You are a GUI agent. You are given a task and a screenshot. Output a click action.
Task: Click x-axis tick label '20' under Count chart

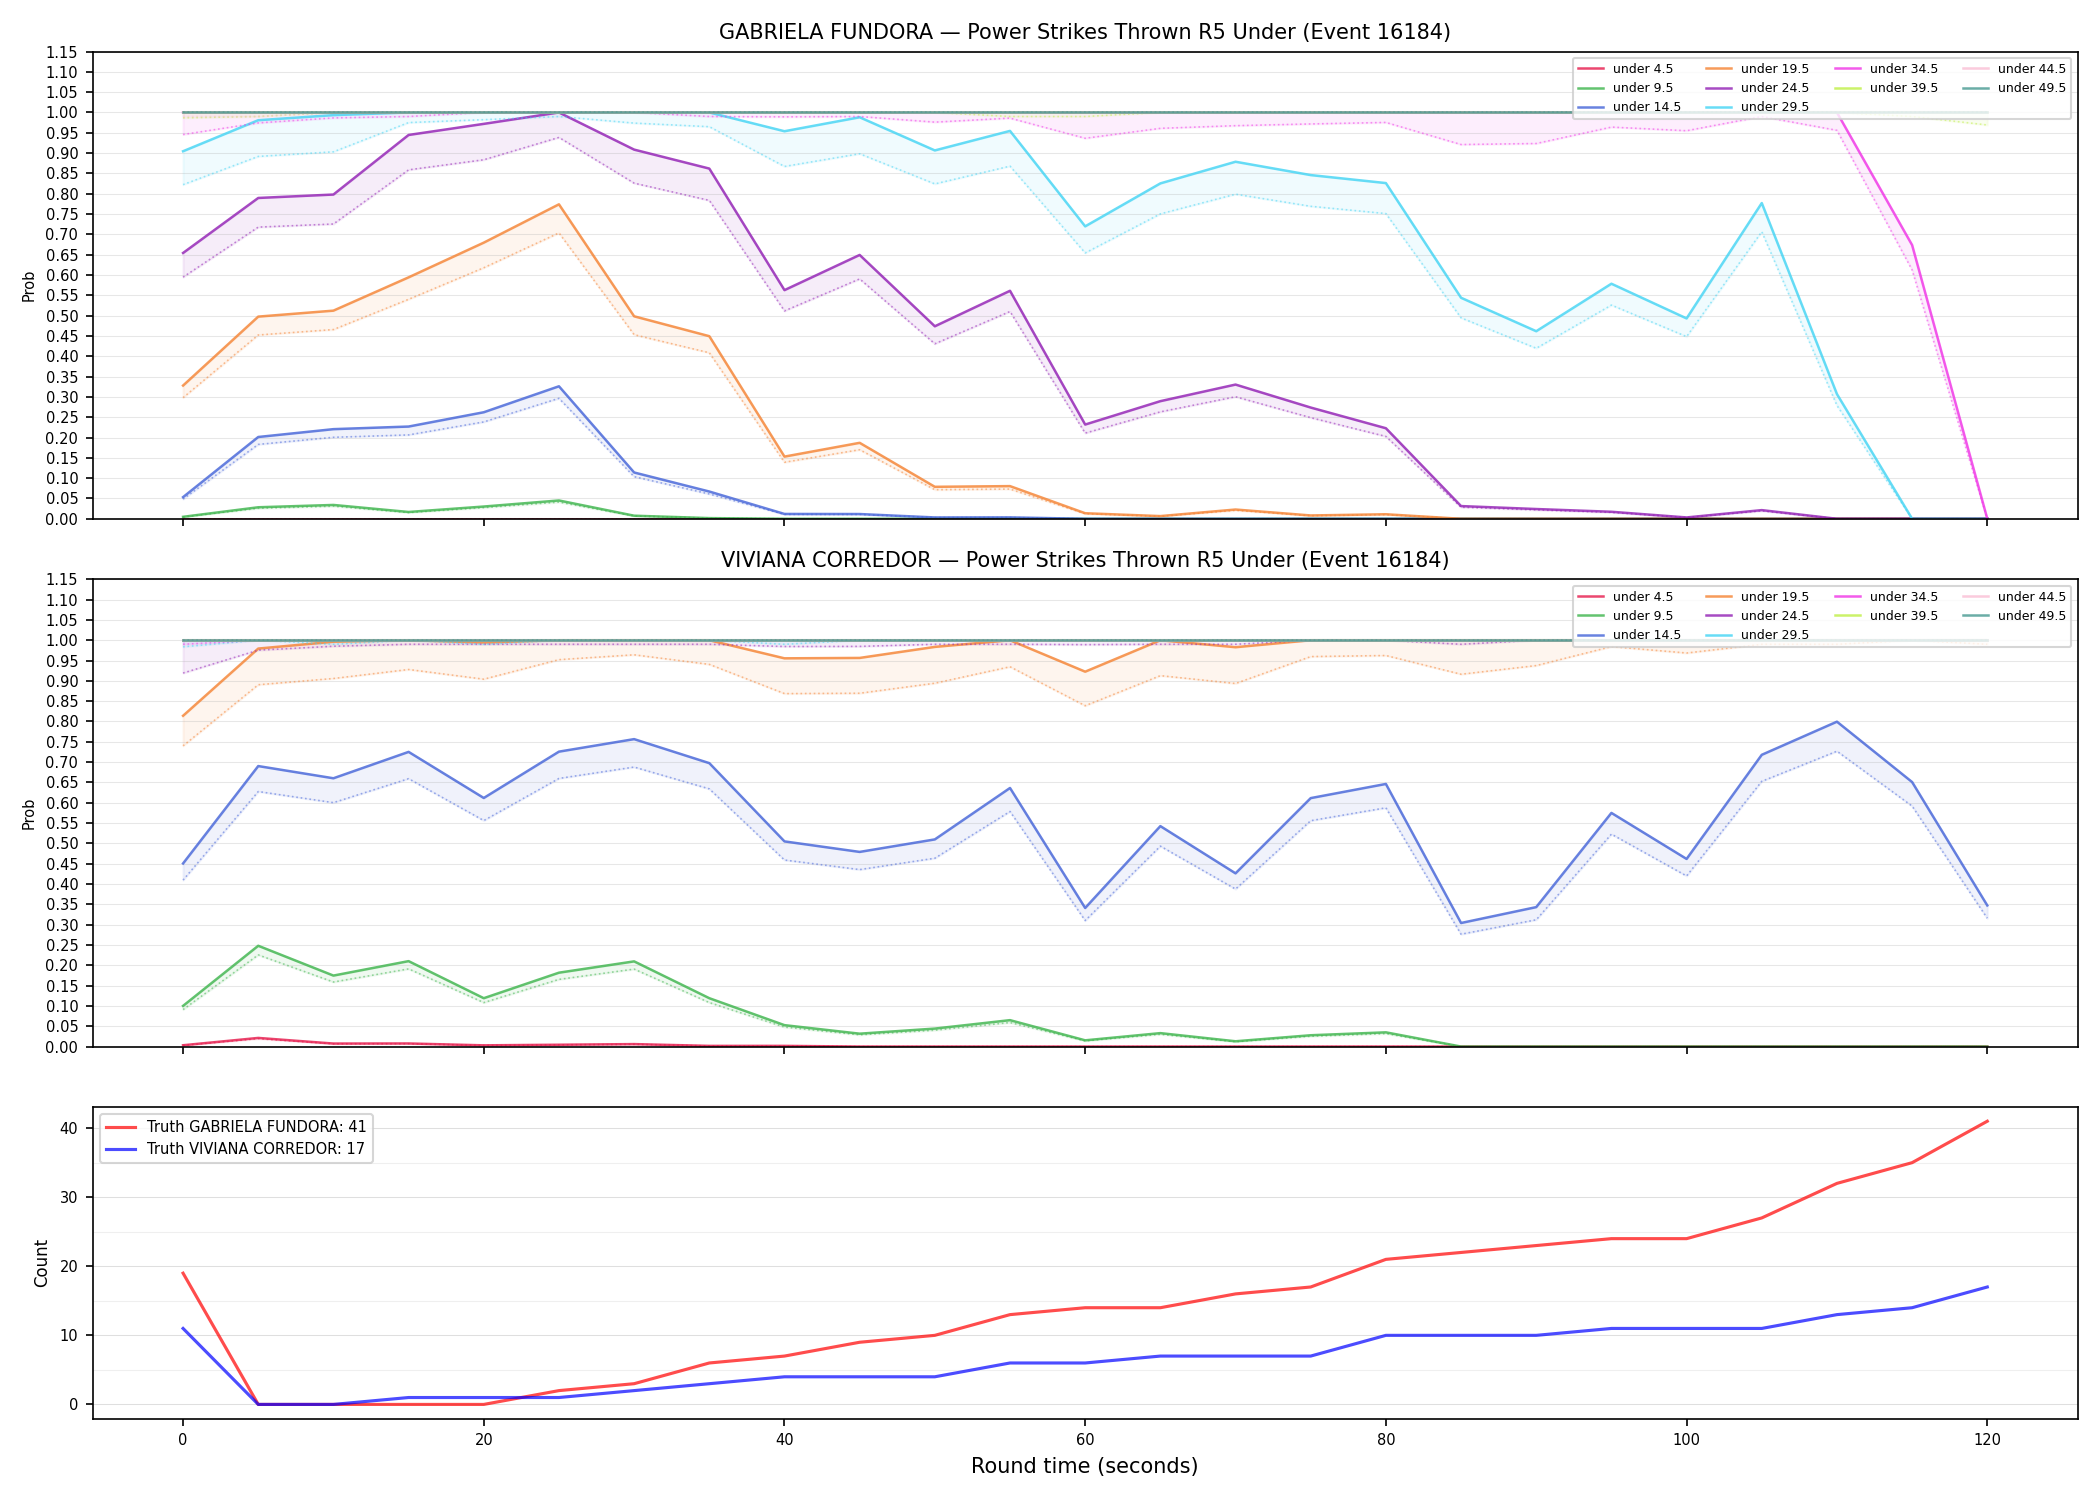pyautogui.click(x=483, y=1440)
